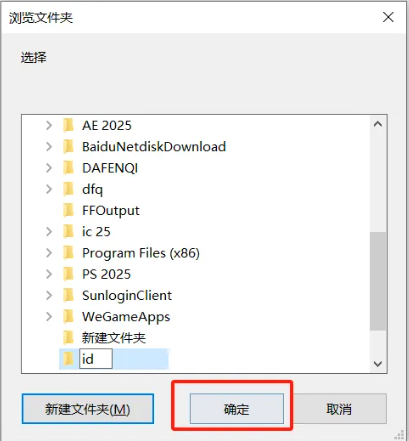
Task: Expand the WeGameApps folder chevron
Action: tap(49, 316)
